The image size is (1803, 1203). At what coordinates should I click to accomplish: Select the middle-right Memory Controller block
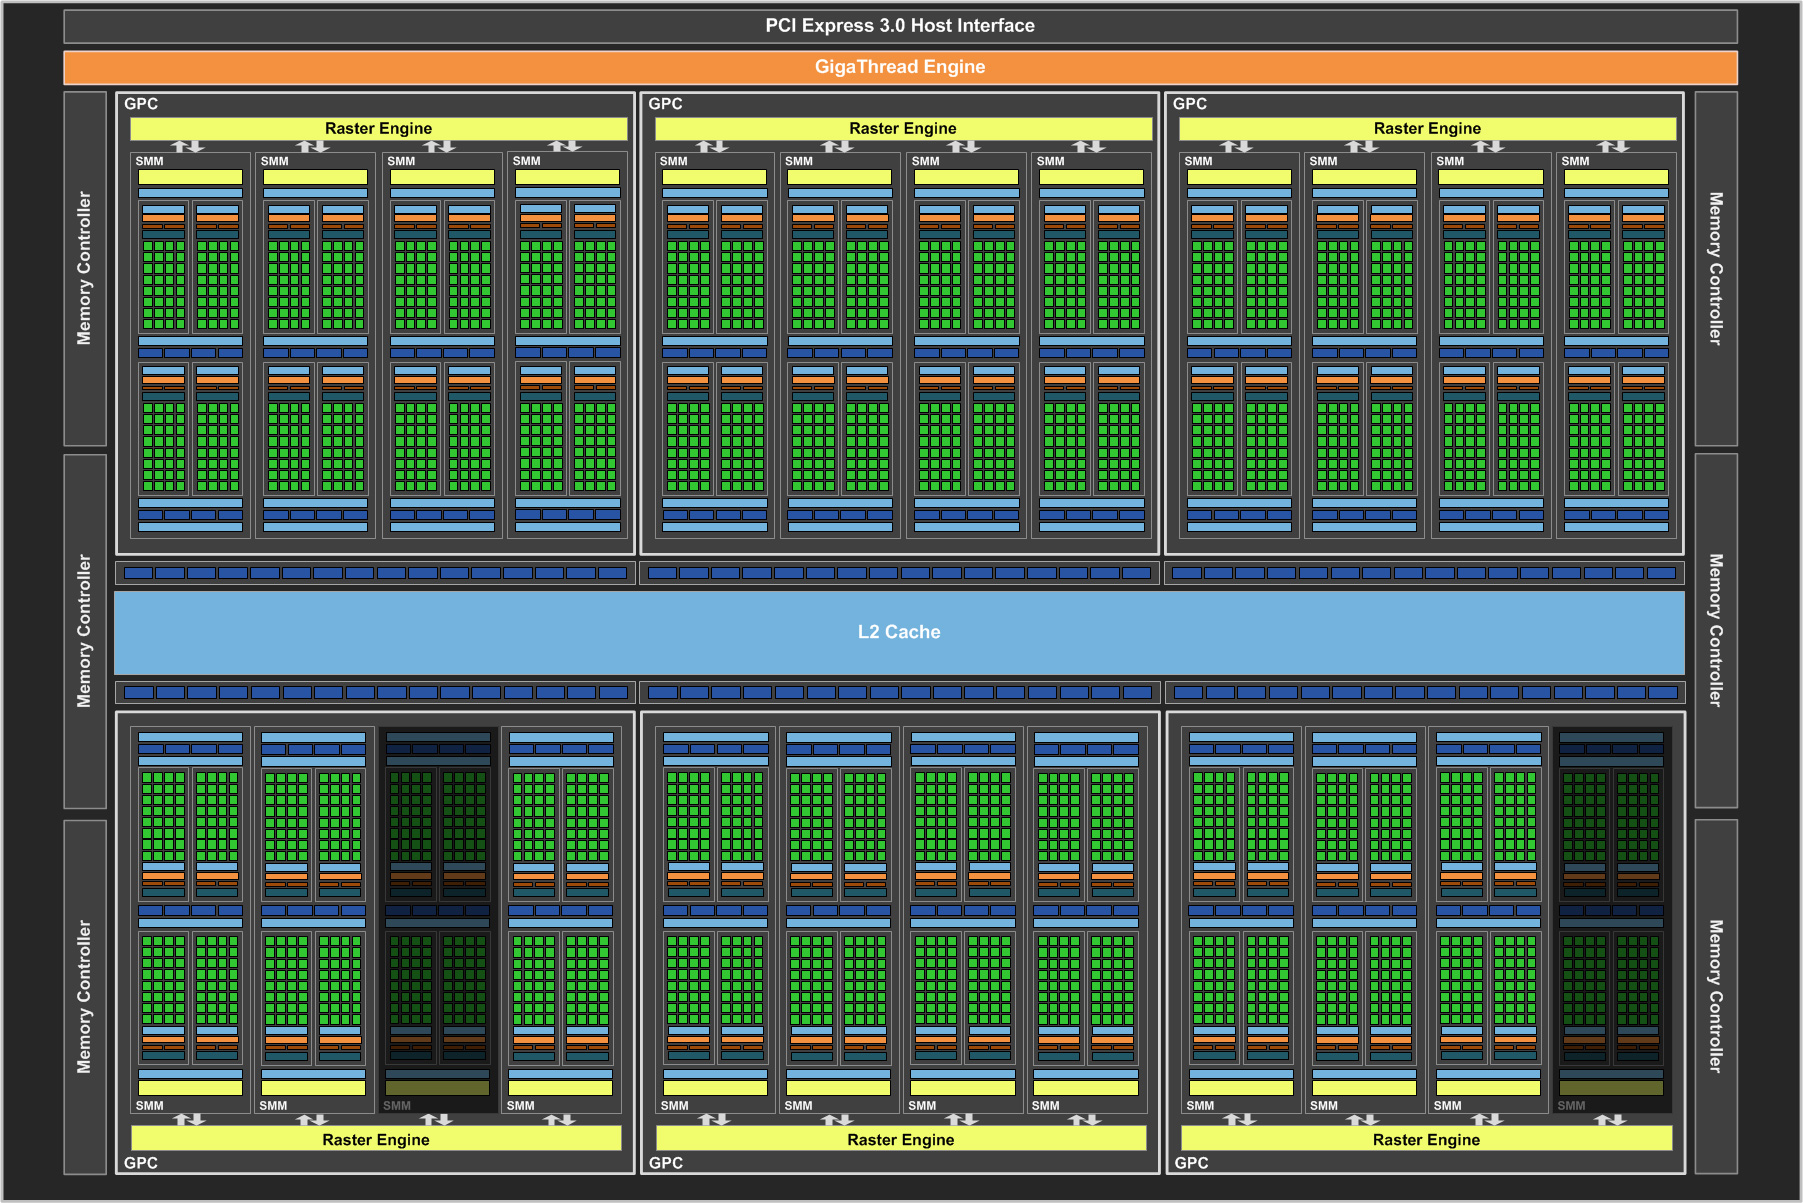(1716, 630)
